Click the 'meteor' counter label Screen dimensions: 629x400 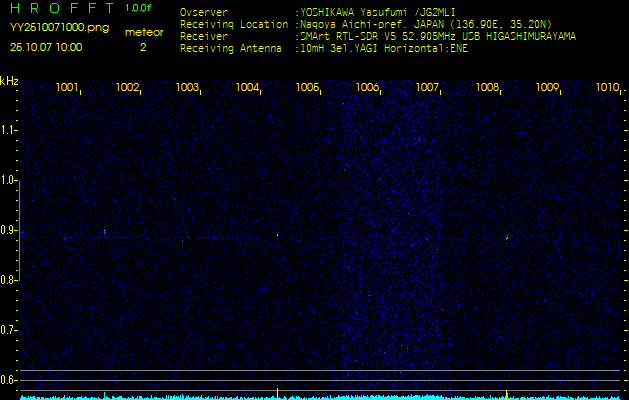[x=144, y=32]
